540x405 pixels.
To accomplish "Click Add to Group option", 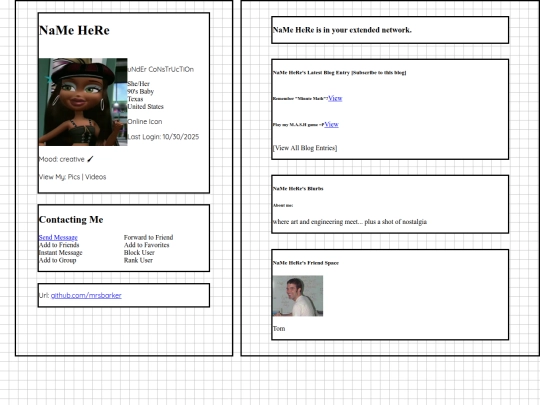I will [x=58, y=260].
